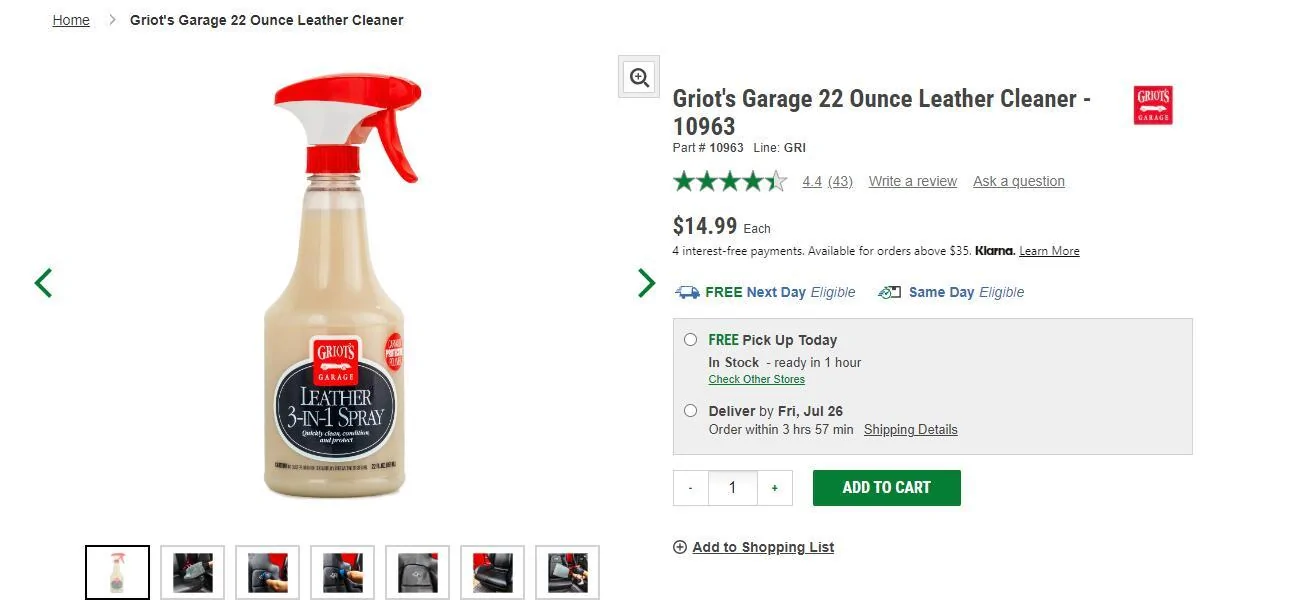Viewport: 1290px width, 600px height.
Task: Increase quantity with the plus button
Action: 774,488
